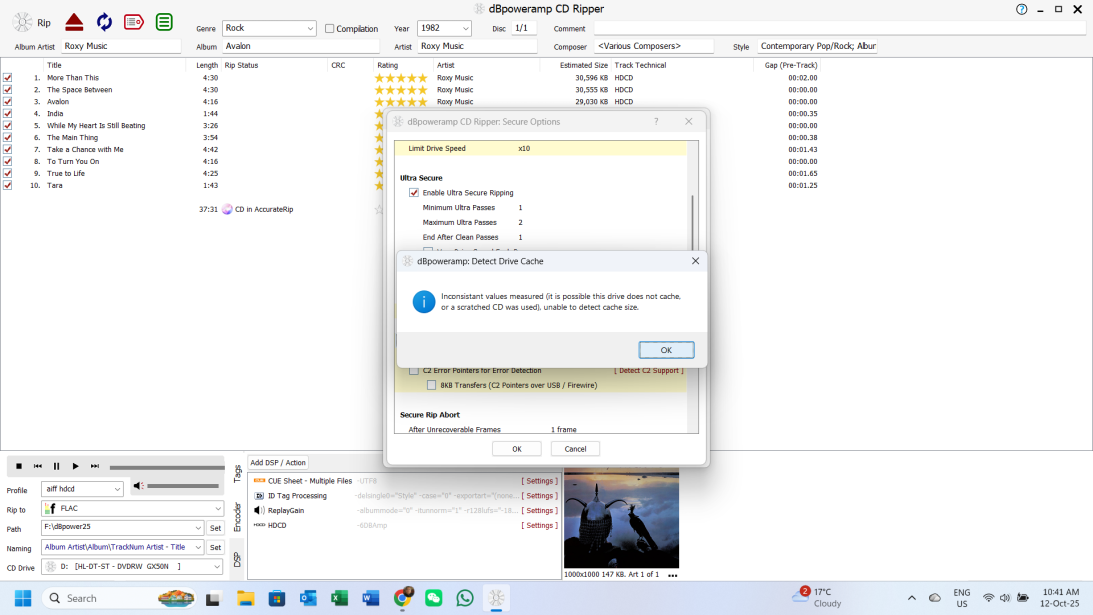Open Settings link for ReplayGain DSP
This screenshot has height=615, width=1093.
(x=540, y=510)
